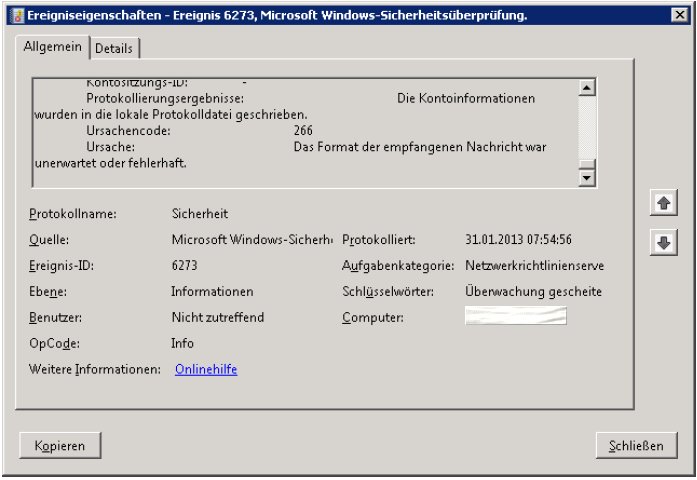Click the Aufgabenkategorie value field
The width and height of the screenshot is (697, 480).
(534, 266)
